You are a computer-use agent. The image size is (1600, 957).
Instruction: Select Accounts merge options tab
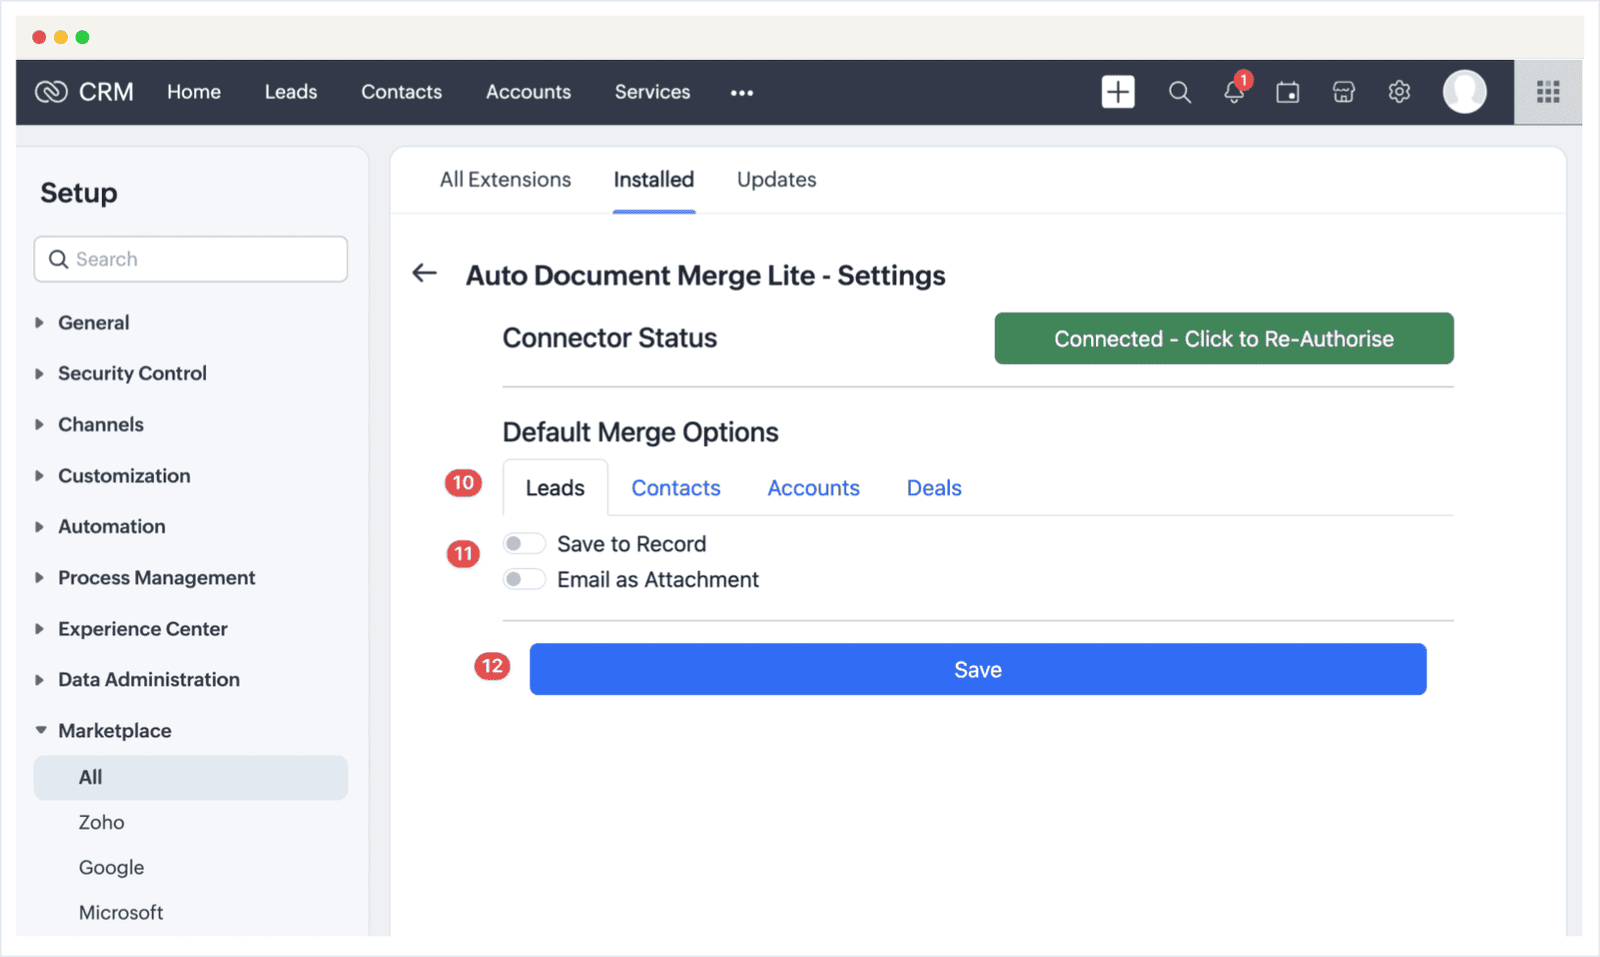[x=814, y=488]
